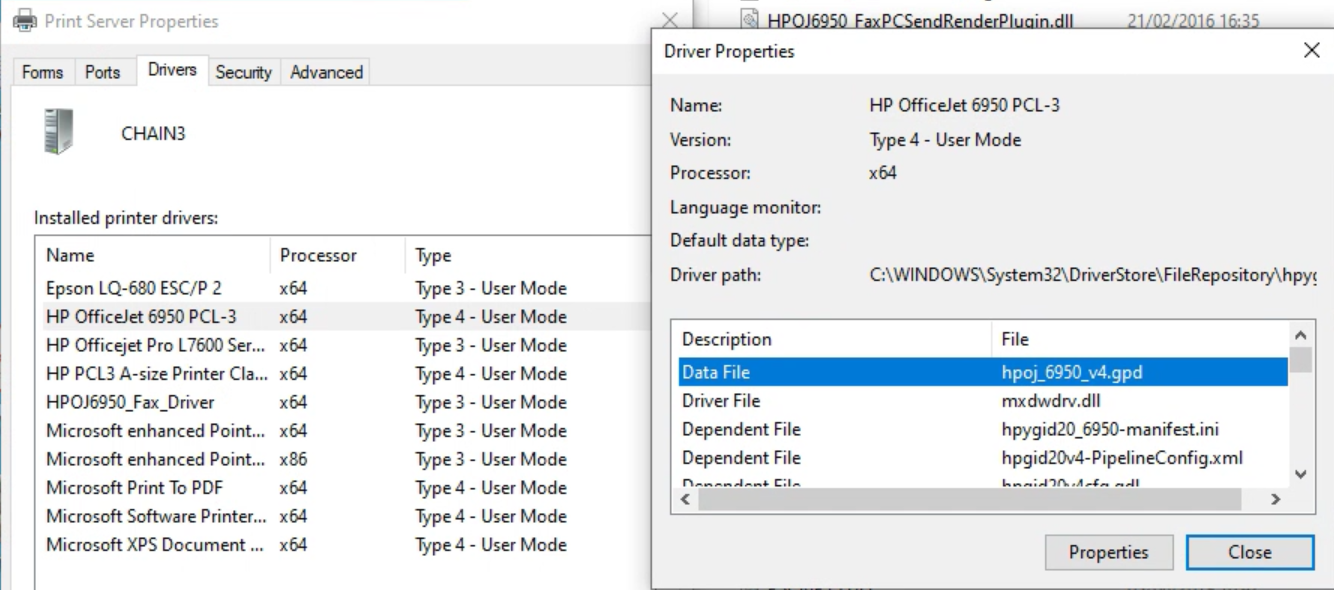Go to the Advanced tab
Image resolution: width=1334 pixels, height=590 pixels.
click(326, 72)
